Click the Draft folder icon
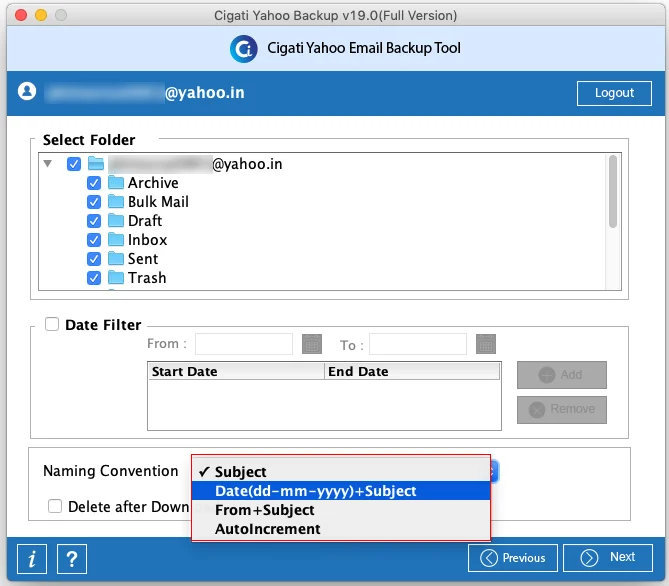The height and width of the screenshot is (586, 669). [x=116, y=221]
